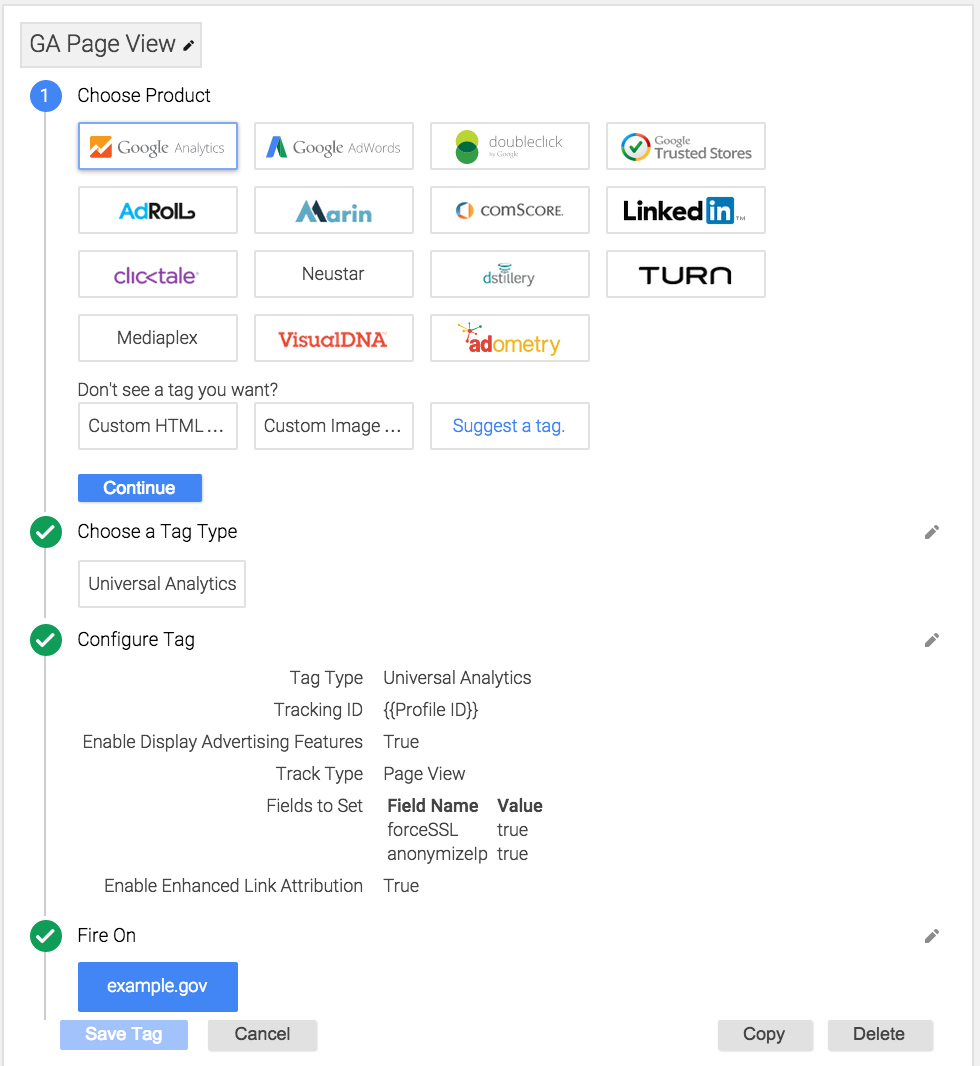Choose the DoubleClick product tile
Image resolution: width=980 pixels, height=1066 pixels.
point(510,146)
